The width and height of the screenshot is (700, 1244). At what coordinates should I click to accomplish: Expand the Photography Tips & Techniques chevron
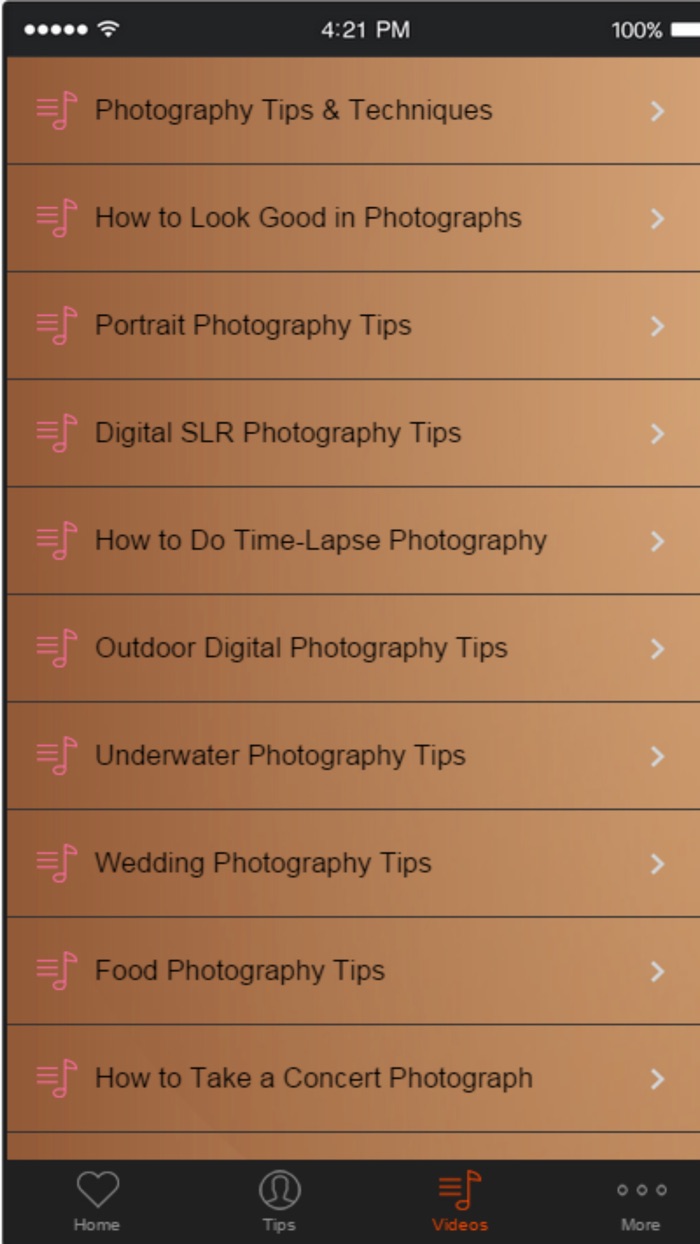657,110
